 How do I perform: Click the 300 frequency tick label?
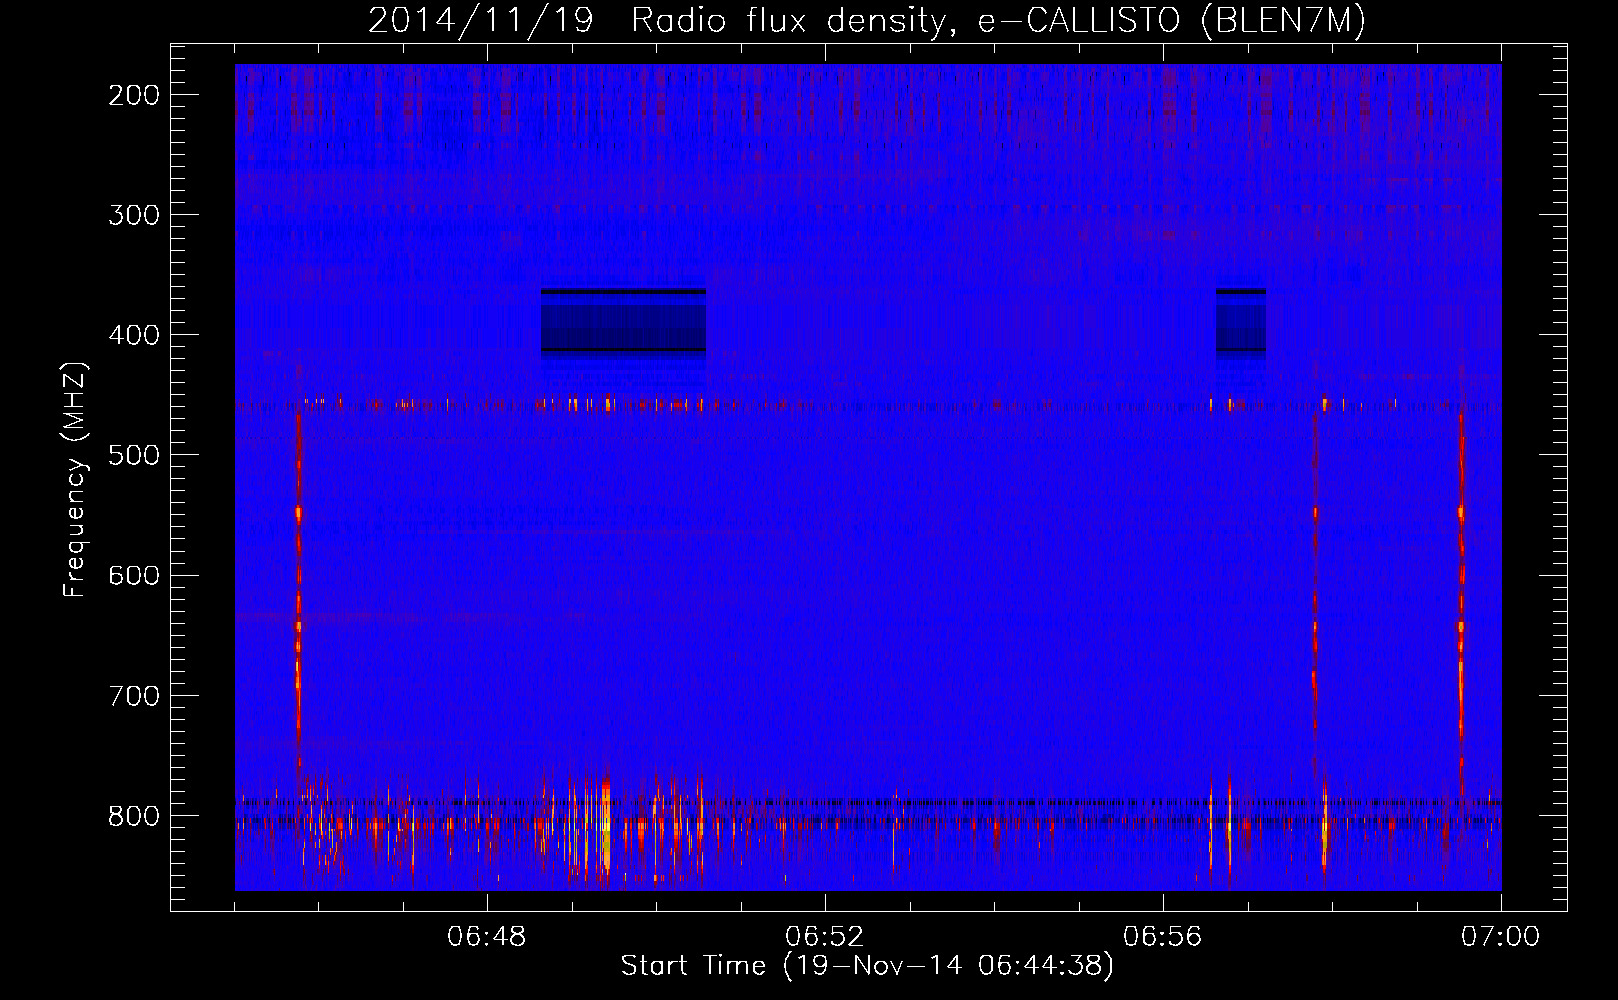click(x=133, y=215)
